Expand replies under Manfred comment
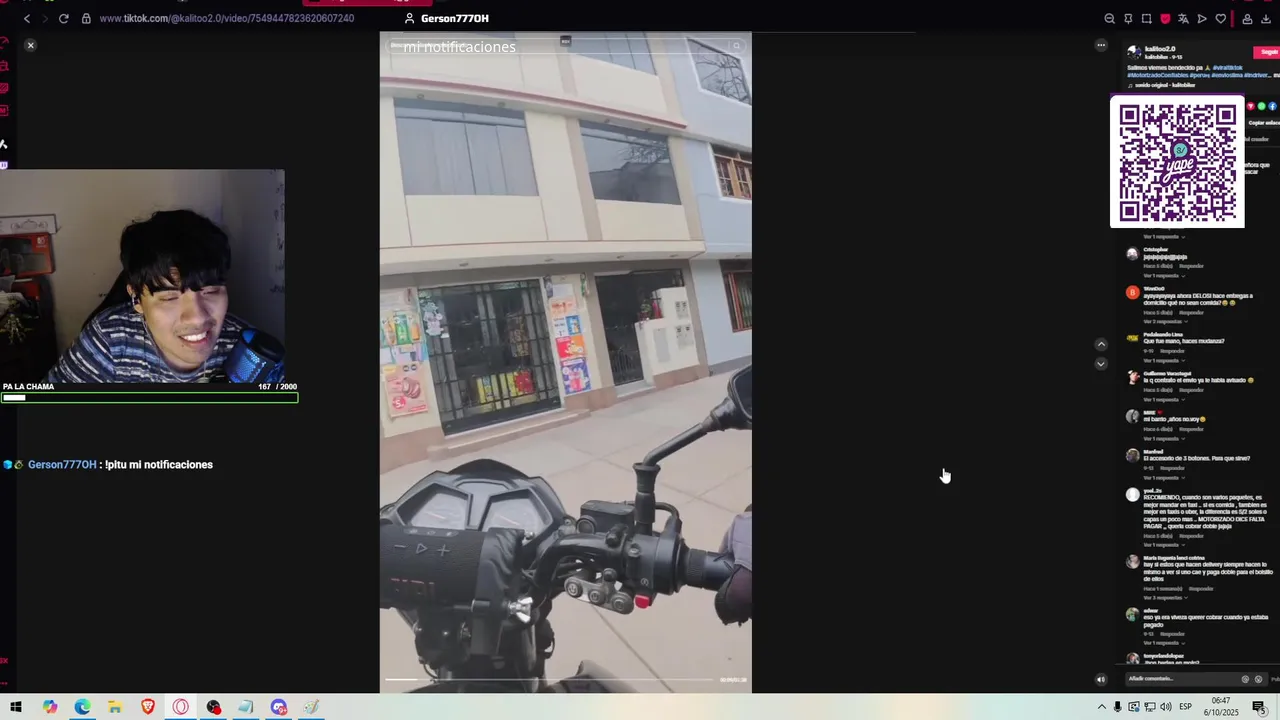The width and height of the screenshot is (1280, 720). pyautogui.click(x=1163, y=478)
